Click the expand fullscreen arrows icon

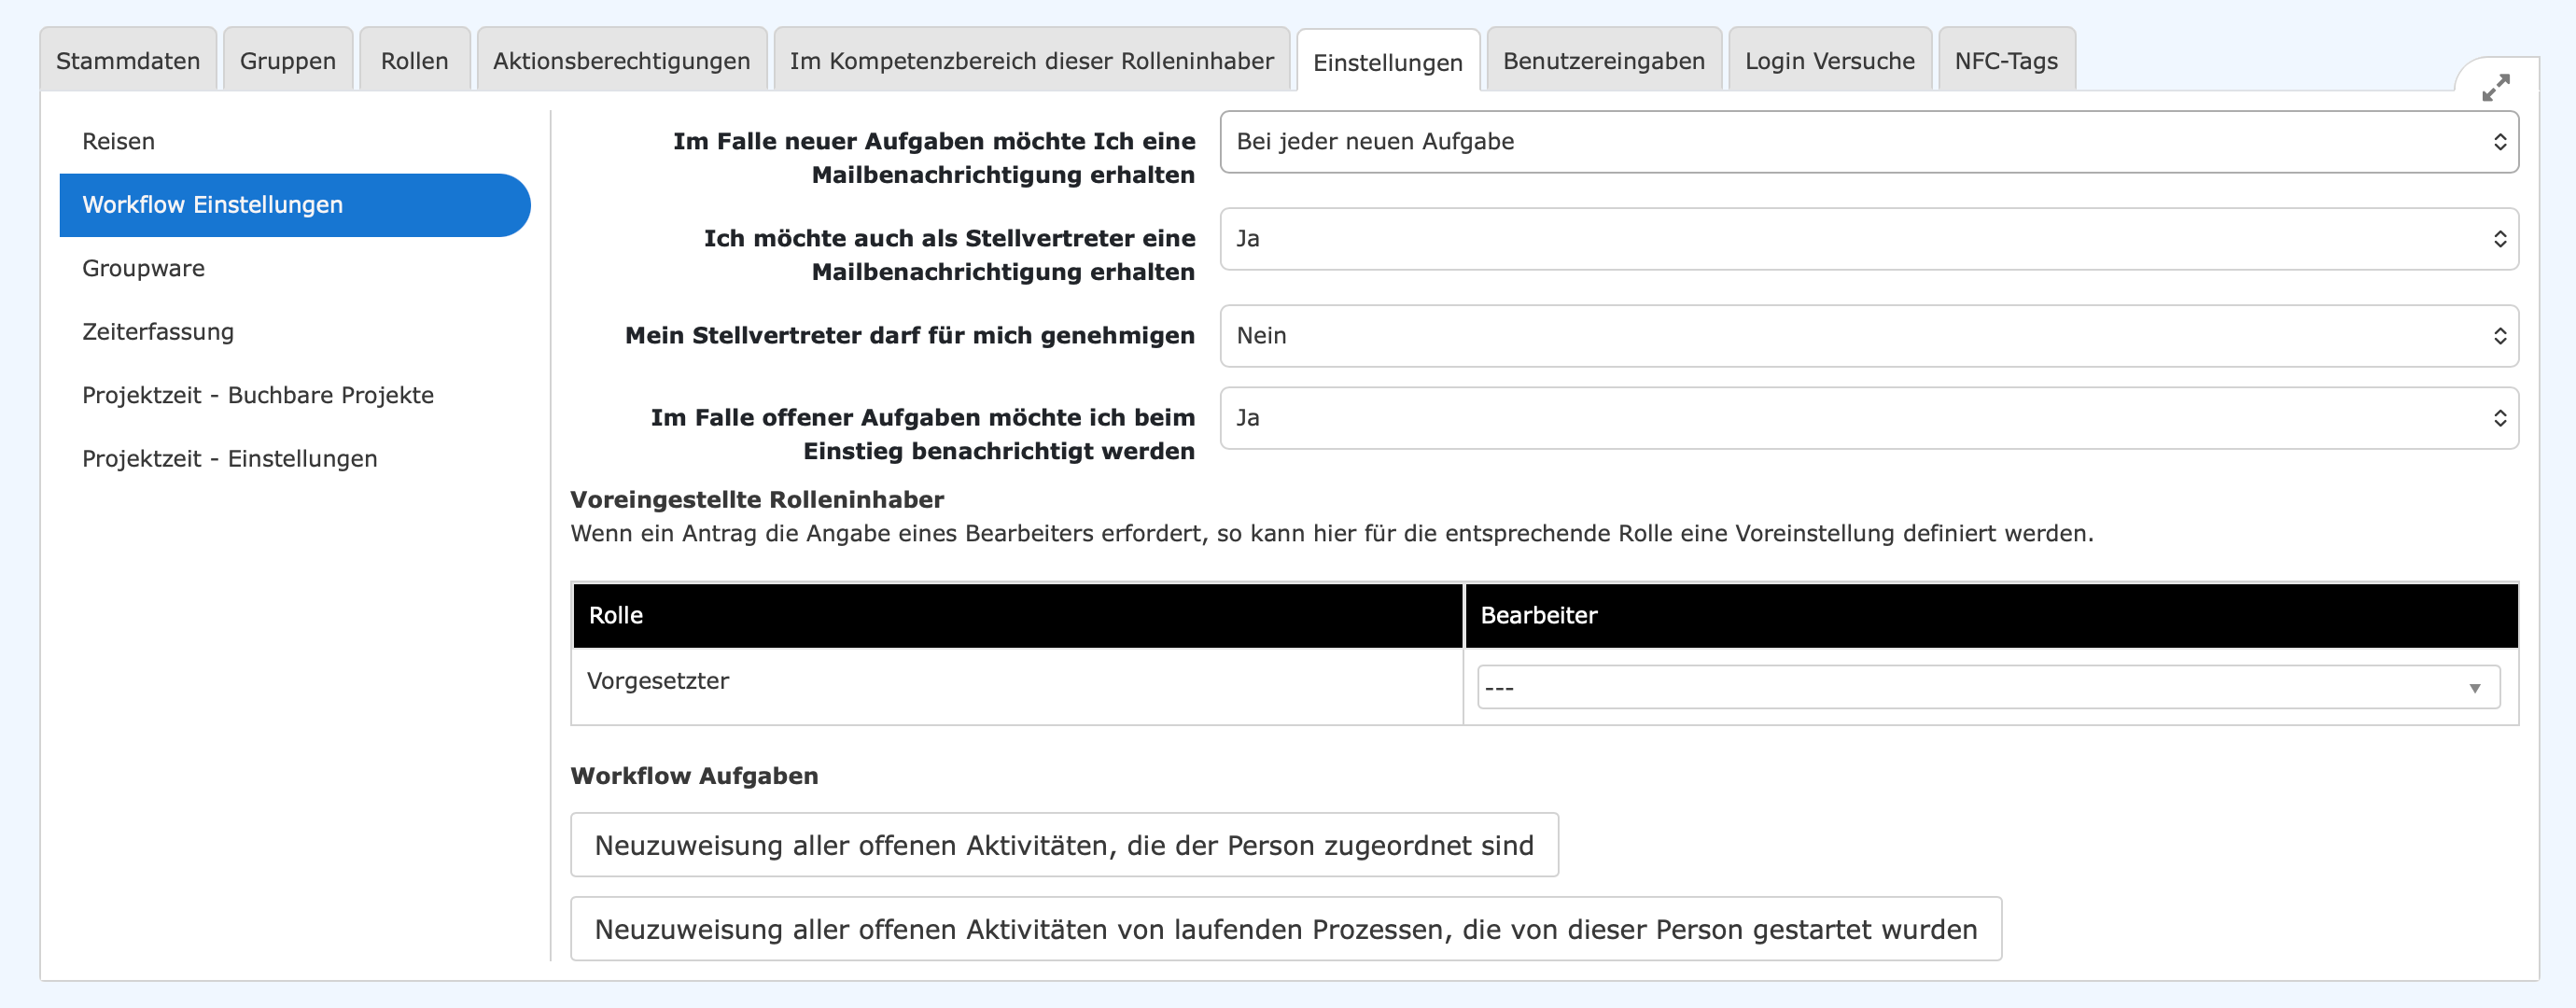coord(2496,88)
